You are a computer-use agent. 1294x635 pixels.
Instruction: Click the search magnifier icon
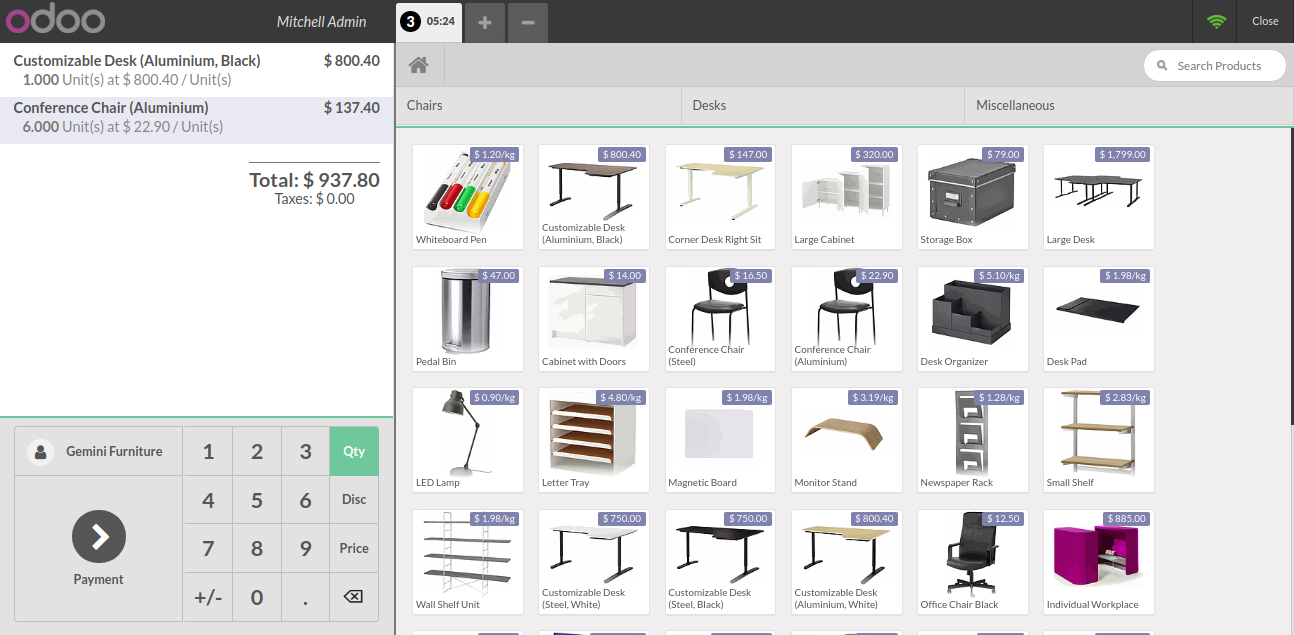coord(1162,66)
